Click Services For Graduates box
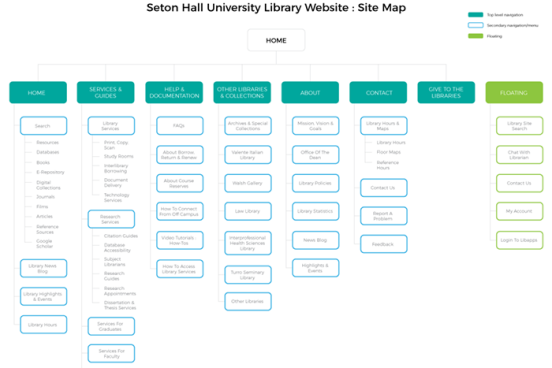The height and width of the screenshot is (368, 552). tap(111, 326)
